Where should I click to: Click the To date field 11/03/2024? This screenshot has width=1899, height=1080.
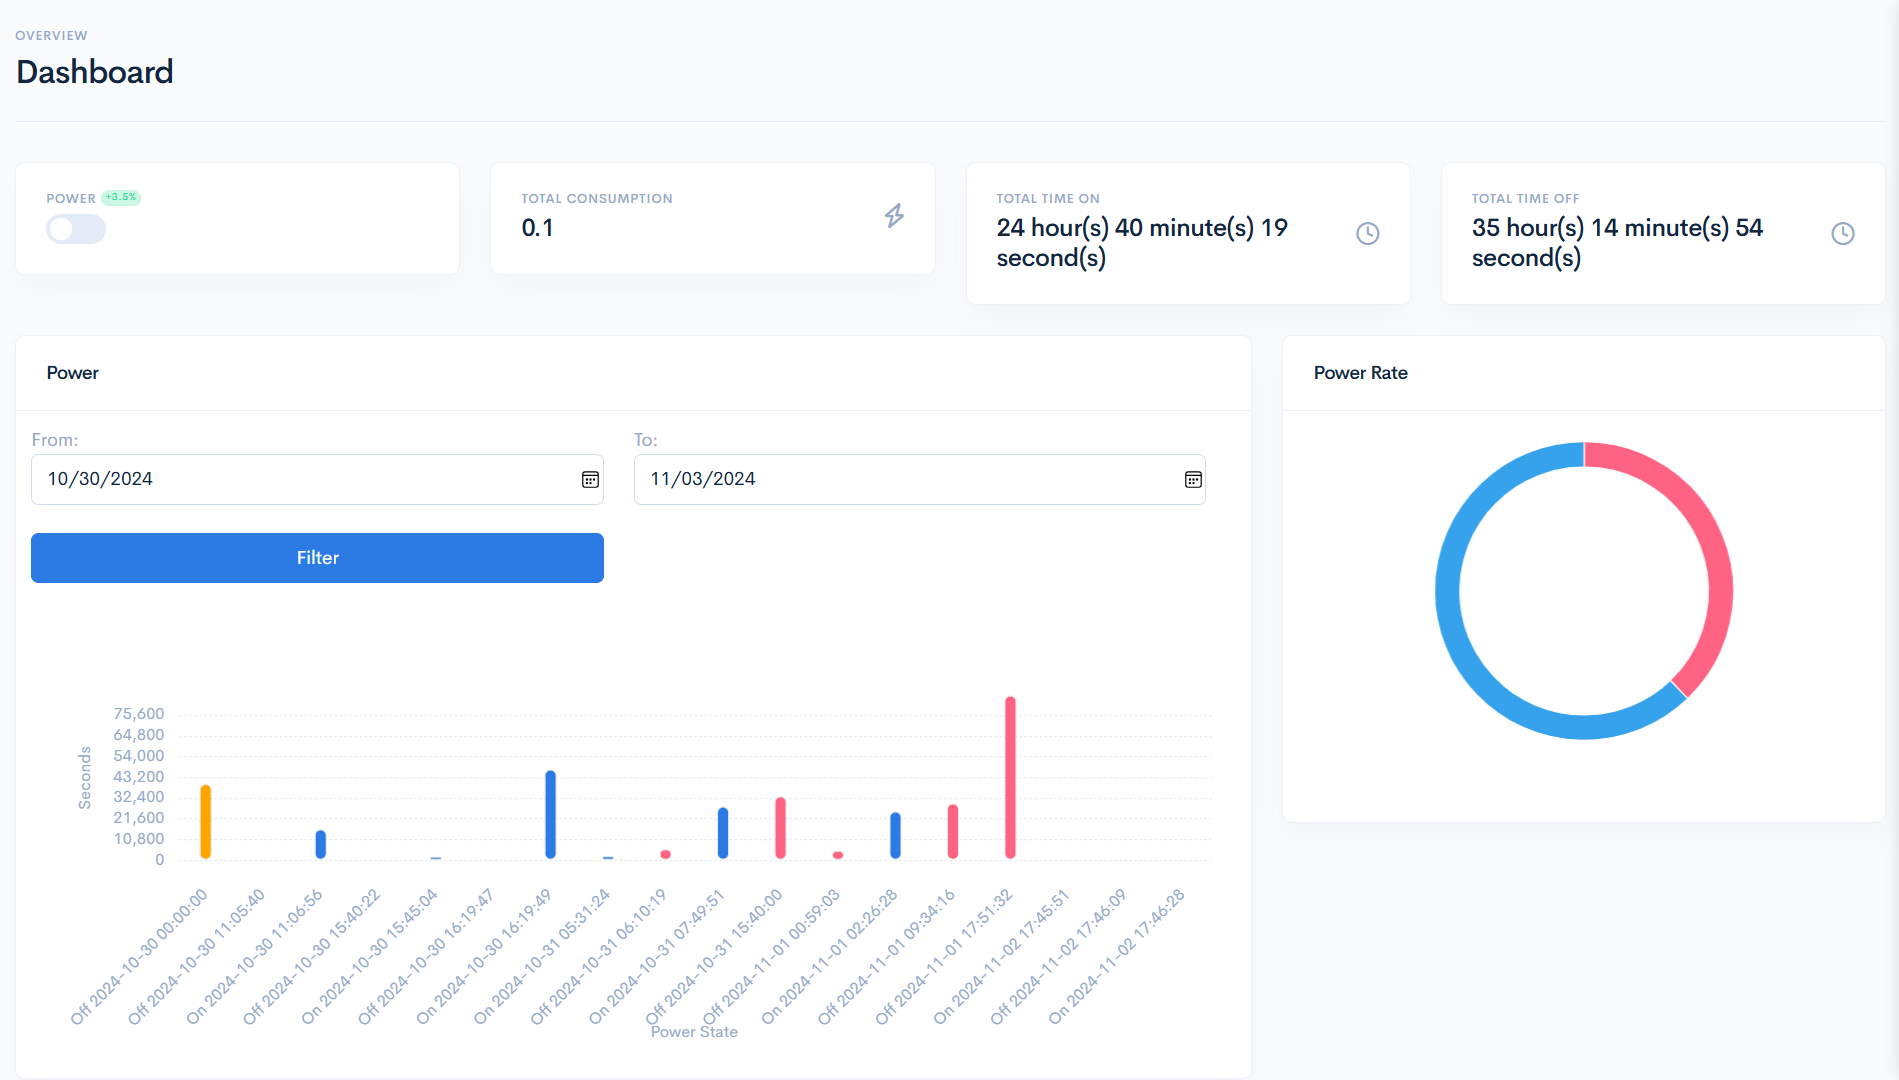pos(919,479)
